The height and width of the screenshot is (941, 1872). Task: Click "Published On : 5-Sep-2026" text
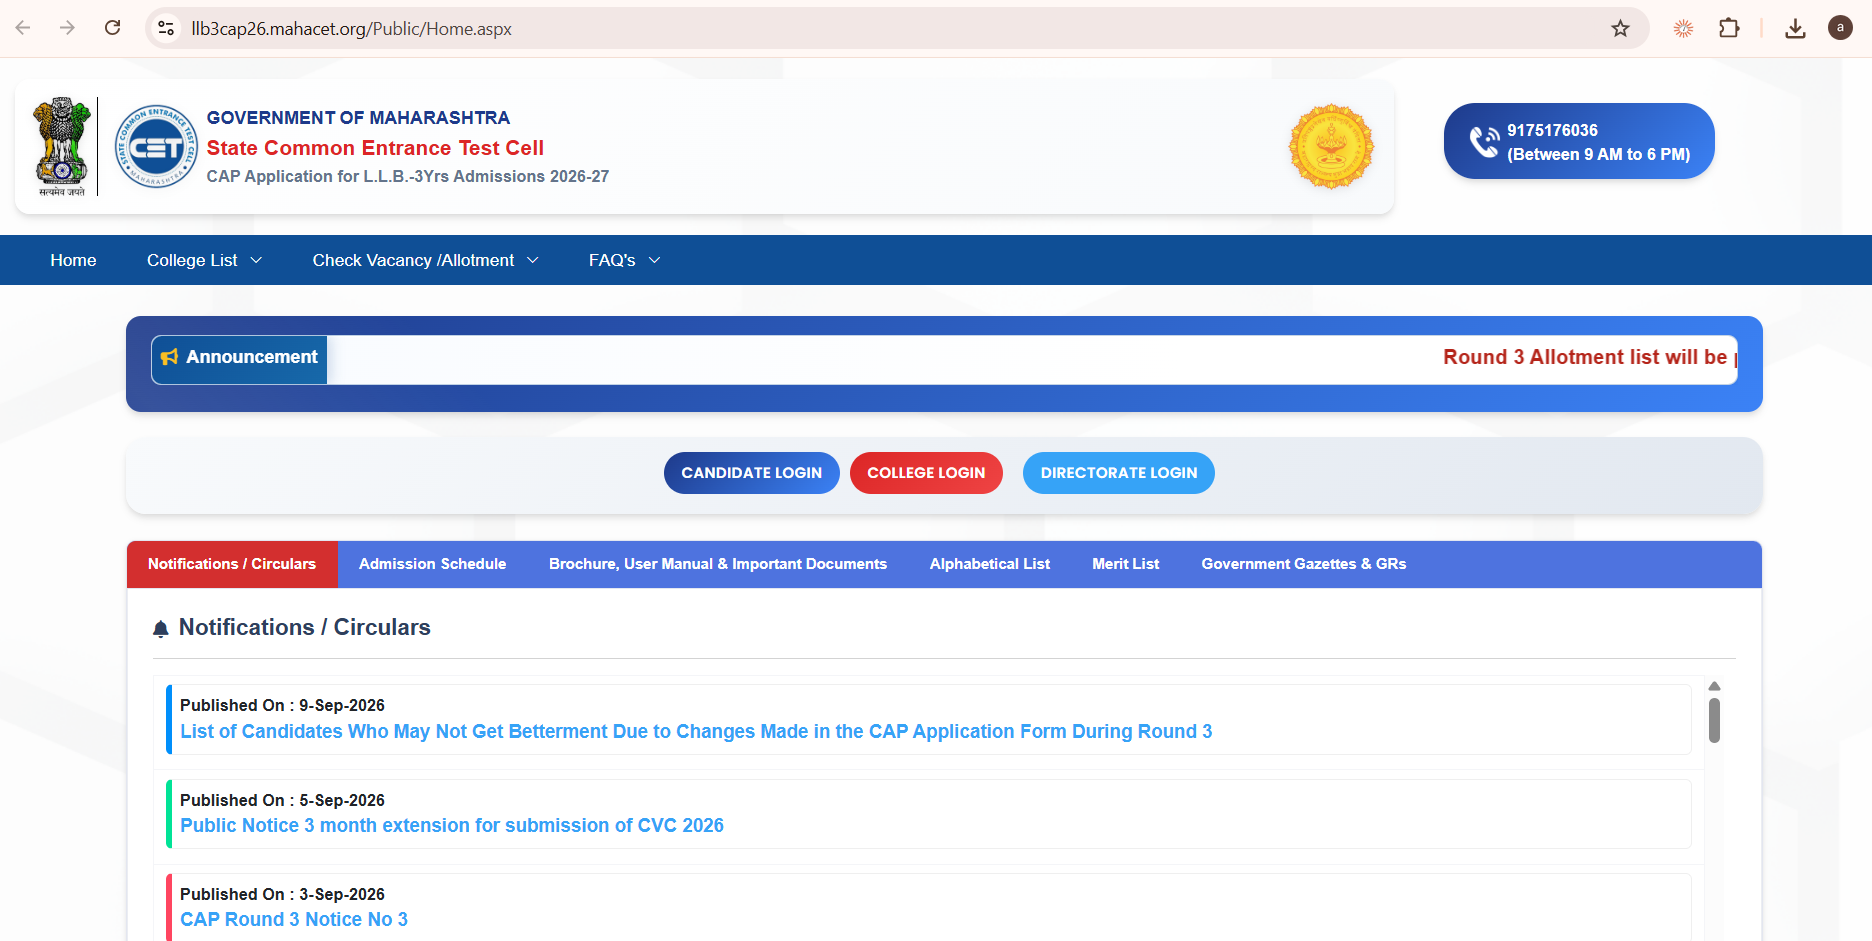click(282, 800)
